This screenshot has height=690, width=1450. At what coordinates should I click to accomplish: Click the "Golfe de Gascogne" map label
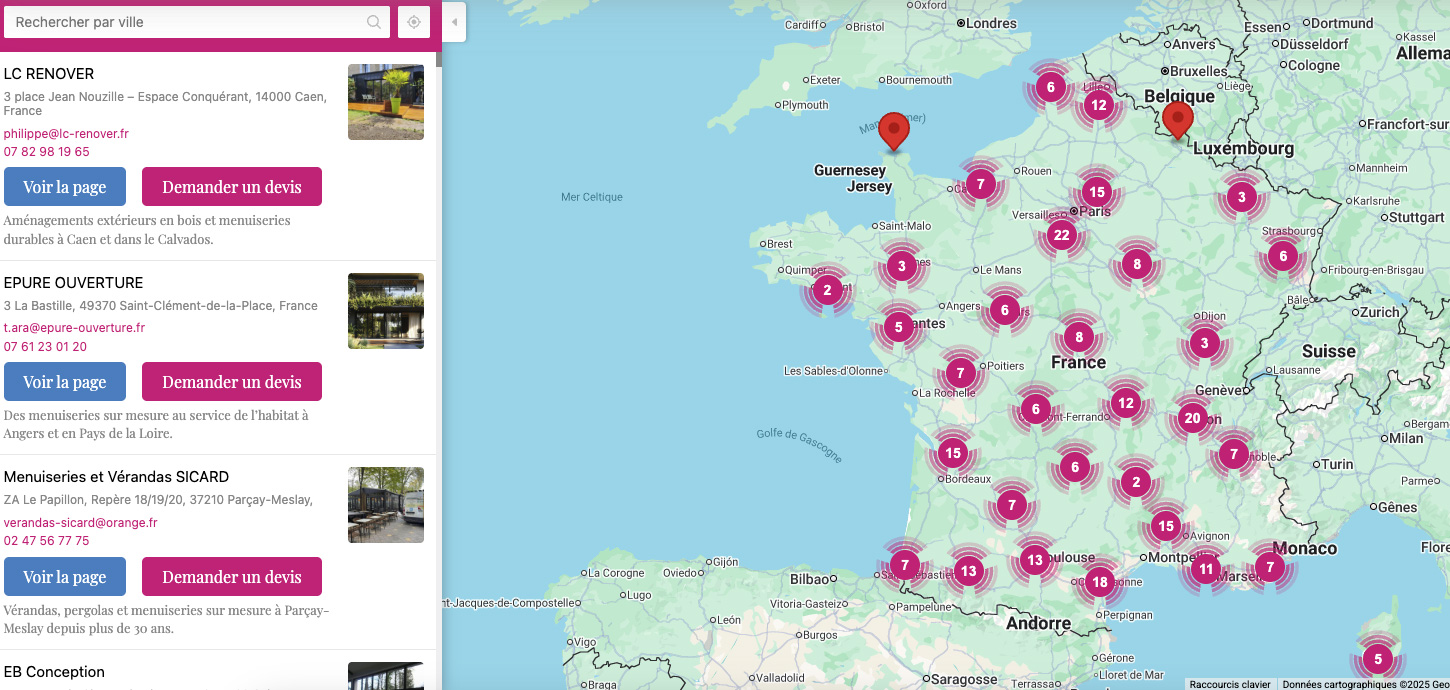click(x=799, y=446)
